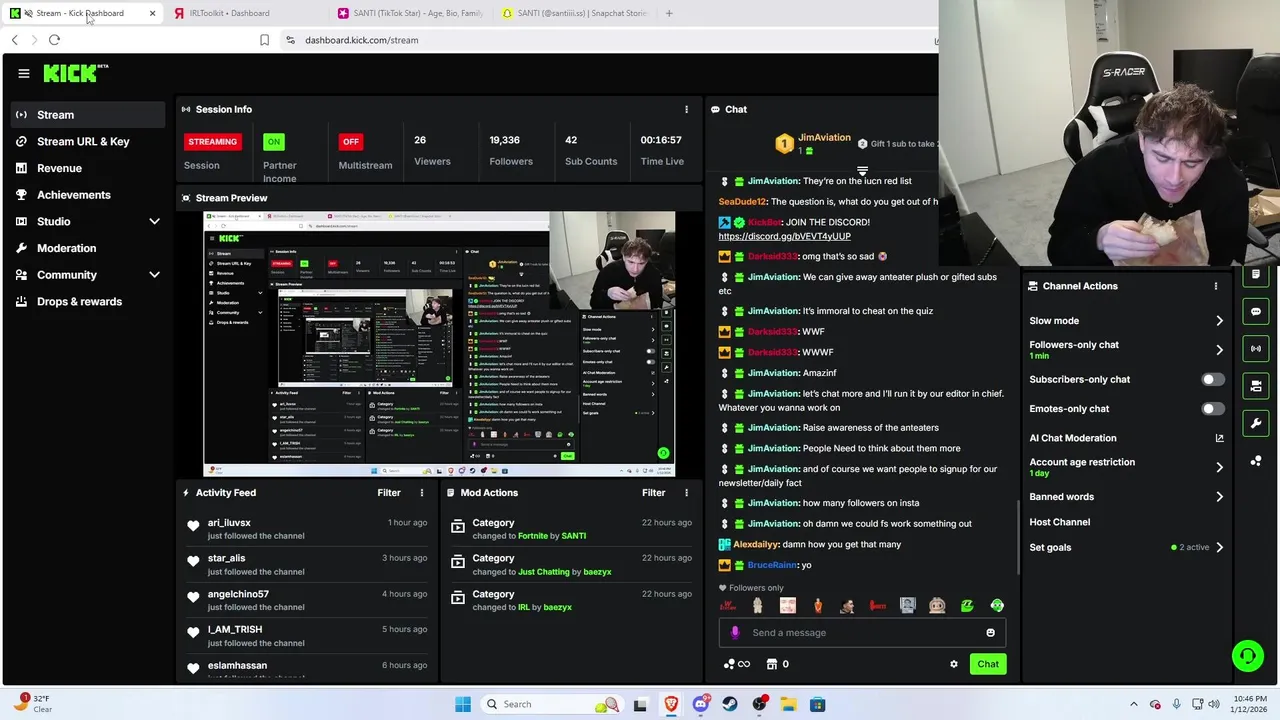Click JimAviation top gifter name in chat

point(824,137)
